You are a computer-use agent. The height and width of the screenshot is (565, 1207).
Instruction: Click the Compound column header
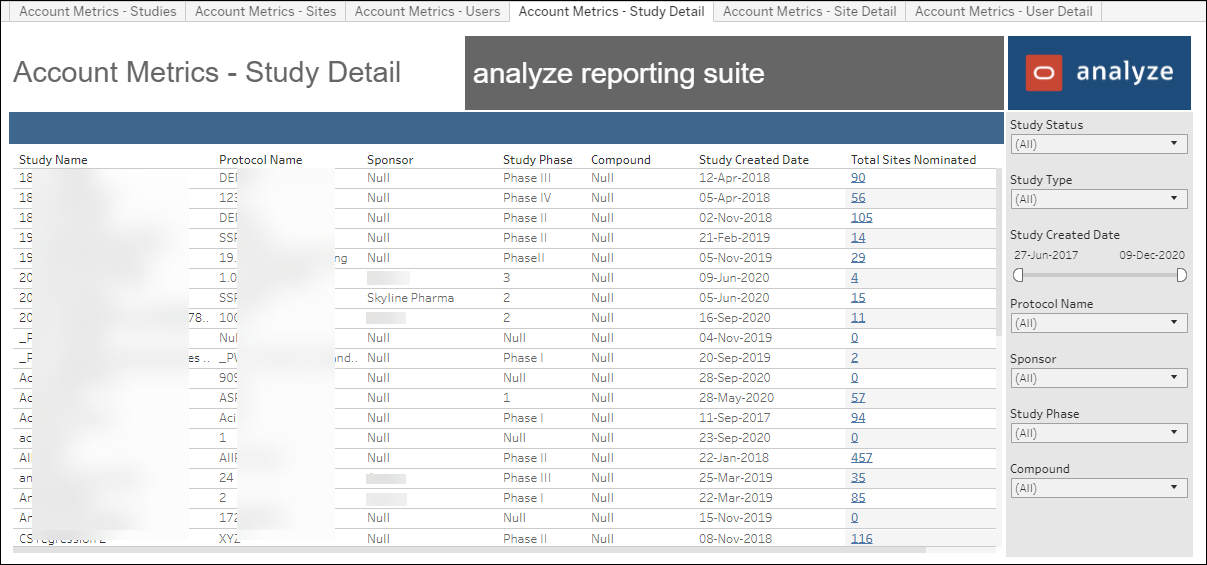621,160
